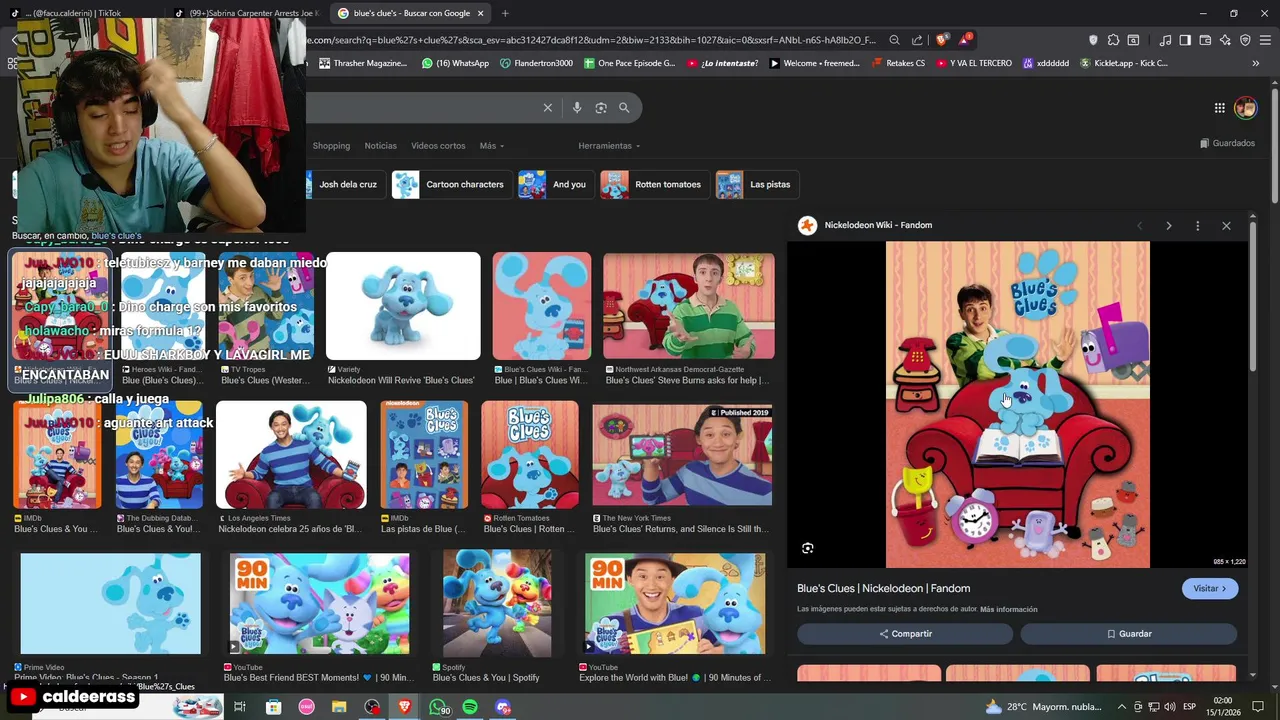Viewport: 1280px width, 720px height.
Task: Open WhatsApp bookmark in bookmarks bar
Action: (455, 63)
